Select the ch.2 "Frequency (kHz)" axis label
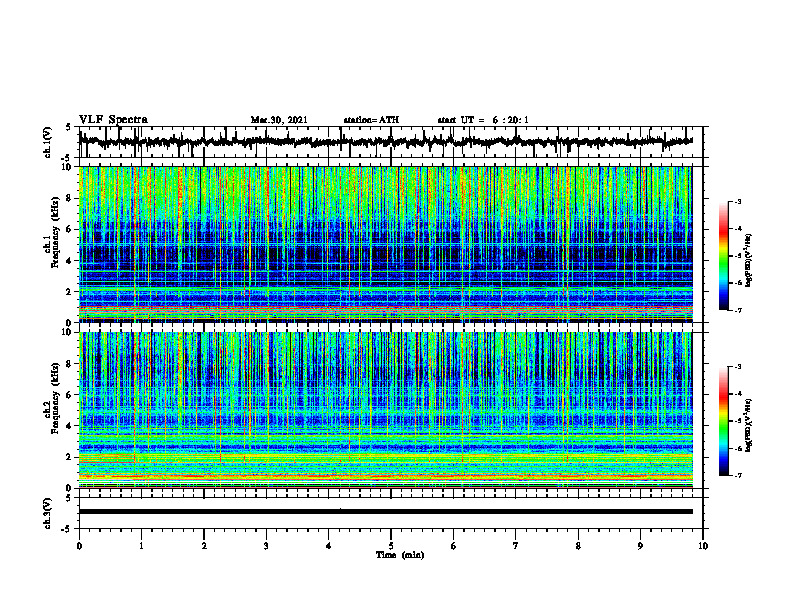Screen dimensions: 792x612 tap(55, 399)
